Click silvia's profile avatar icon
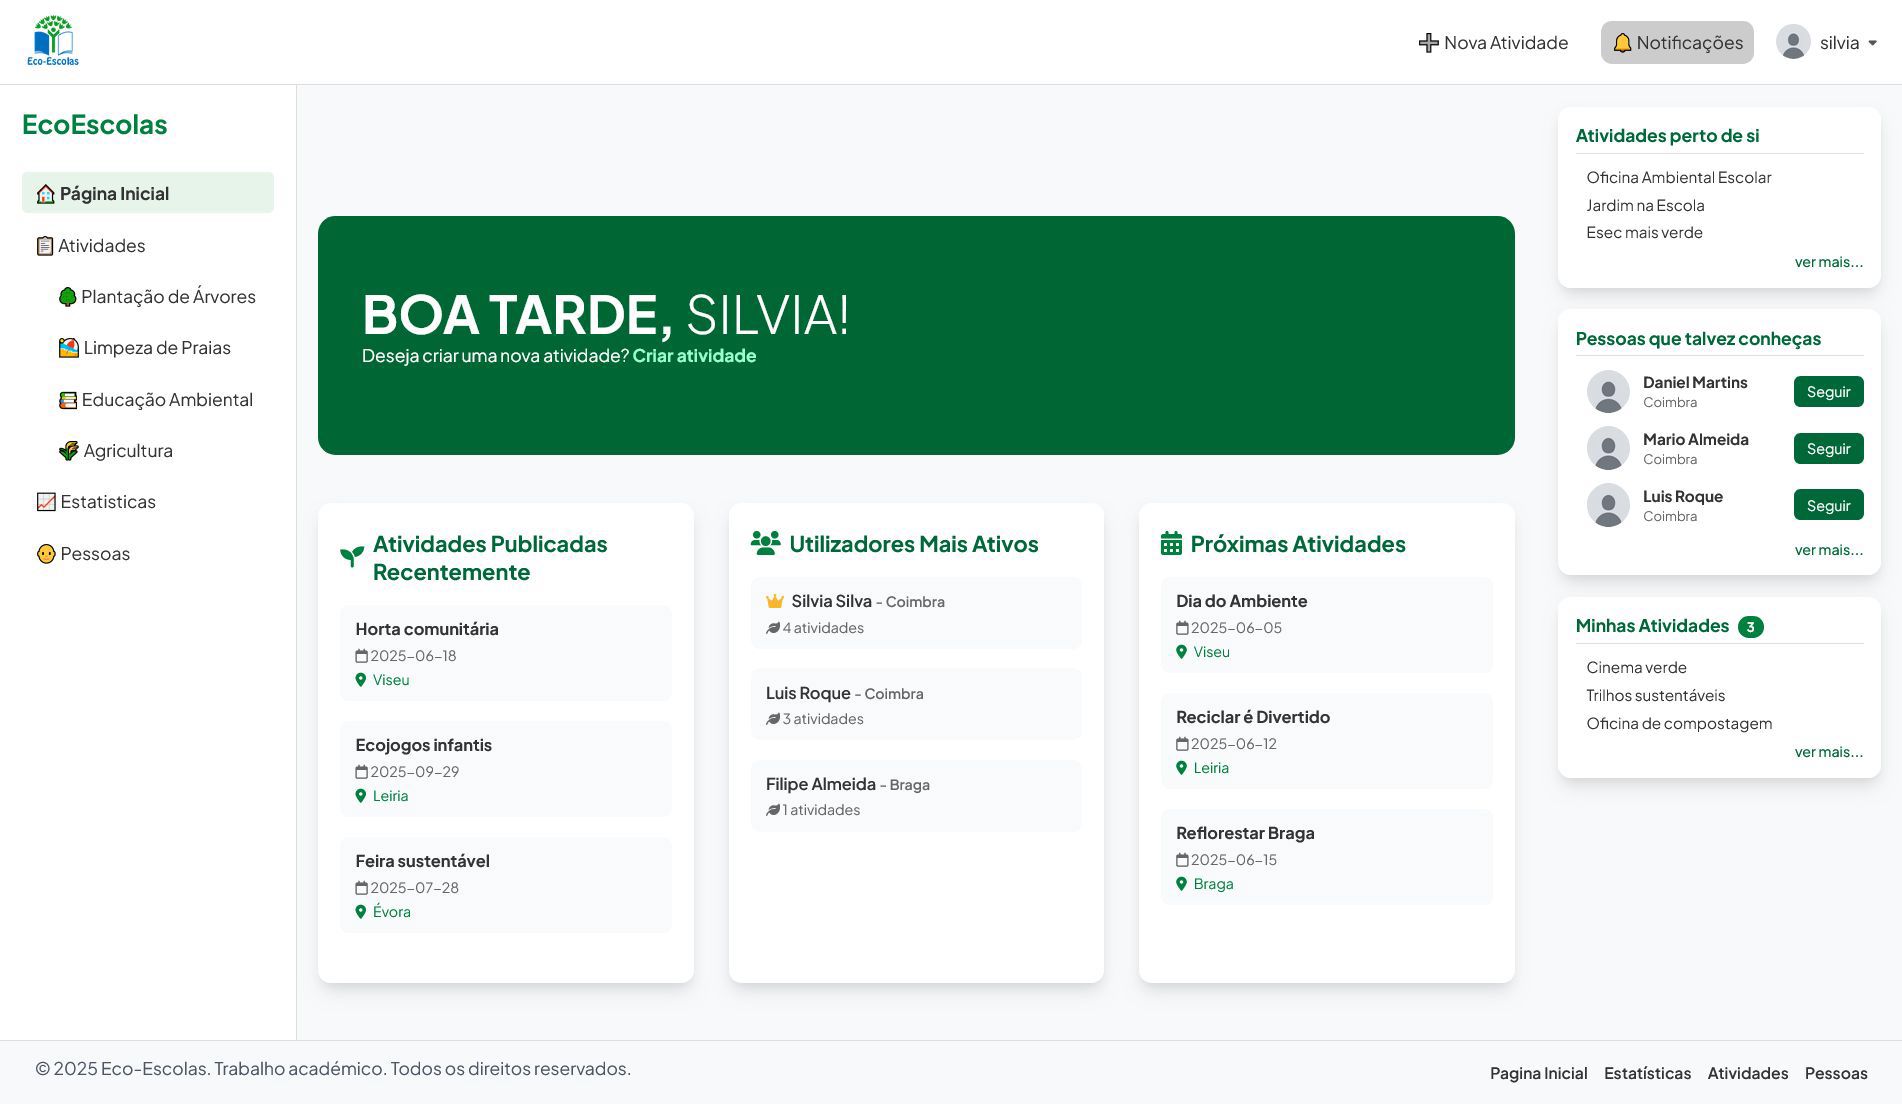 click(x=1792, y=43)
